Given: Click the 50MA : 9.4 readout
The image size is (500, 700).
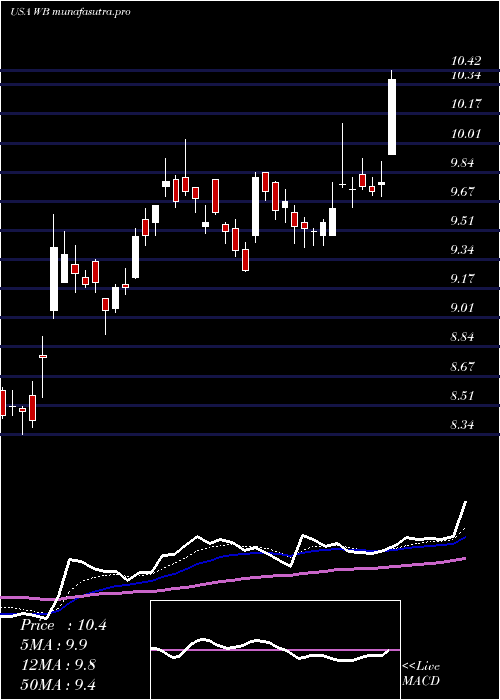Looking at the screenshot, I should [x=57, y=685].
